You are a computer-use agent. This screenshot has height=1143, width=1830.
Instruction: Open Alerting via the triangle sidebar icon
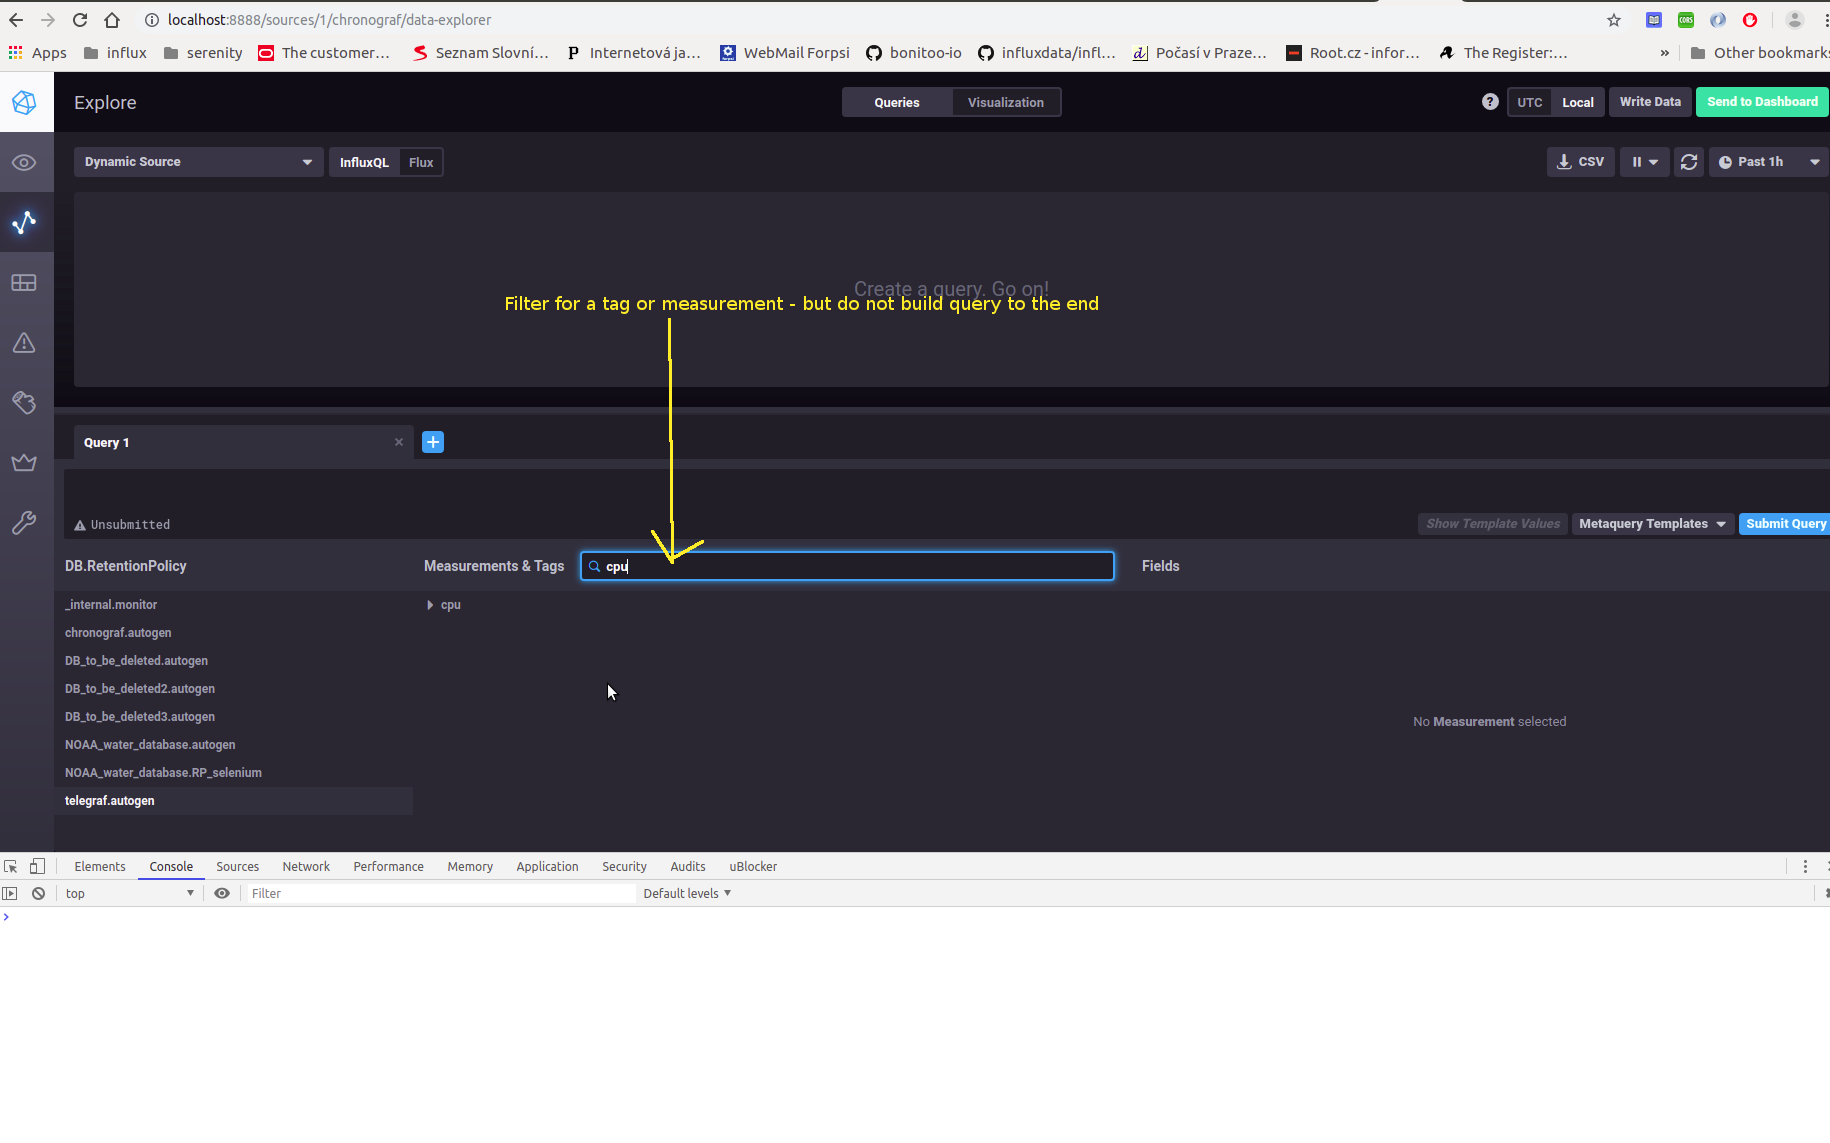coord(25,342)
